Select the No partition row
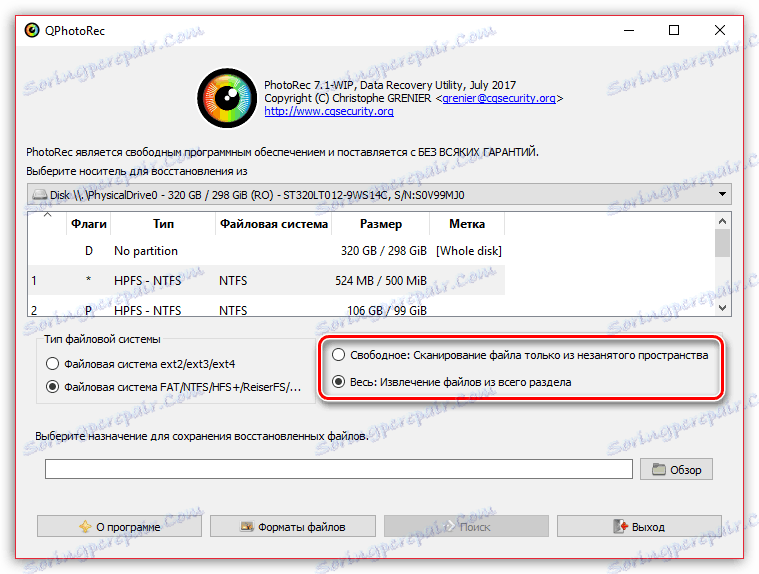Viewport: 759px width, 574px height. click(x=266, y=251)
